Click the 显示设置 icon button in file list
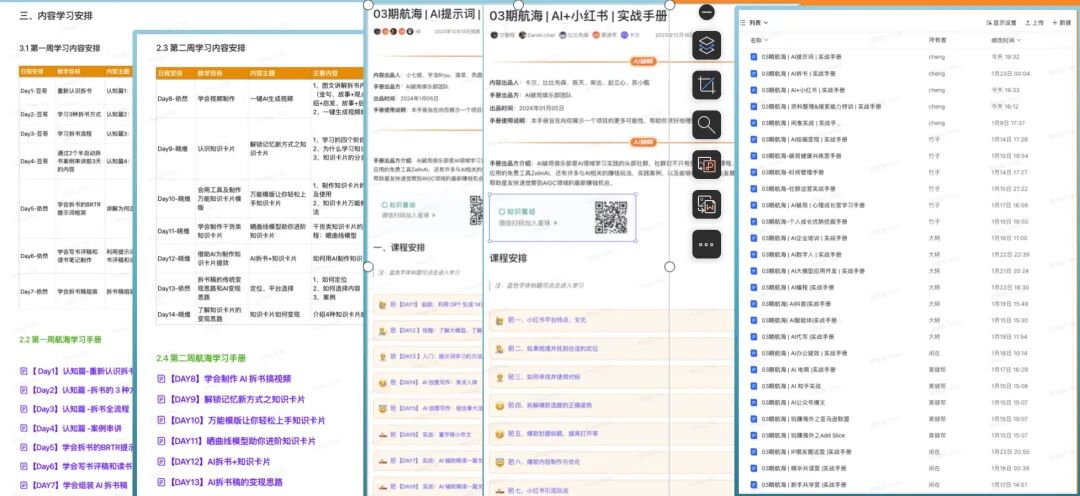Image resolution: width=1080 pixels, height=496 pixels. (x=1002, y=23)
